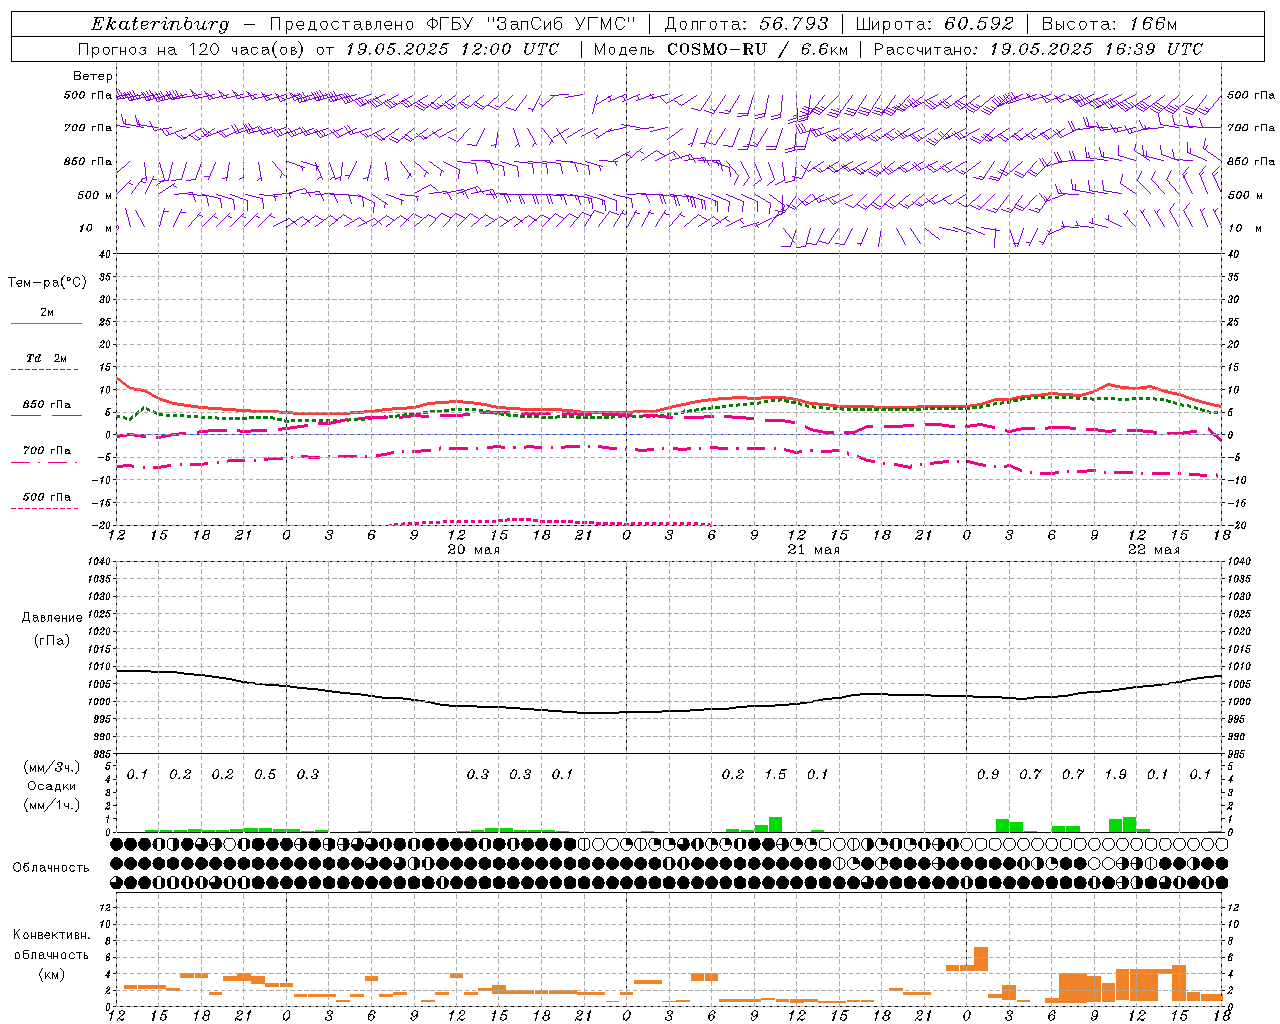Click the 0.9 precipitation value
1280x1024 pixels.
[988, 775]
